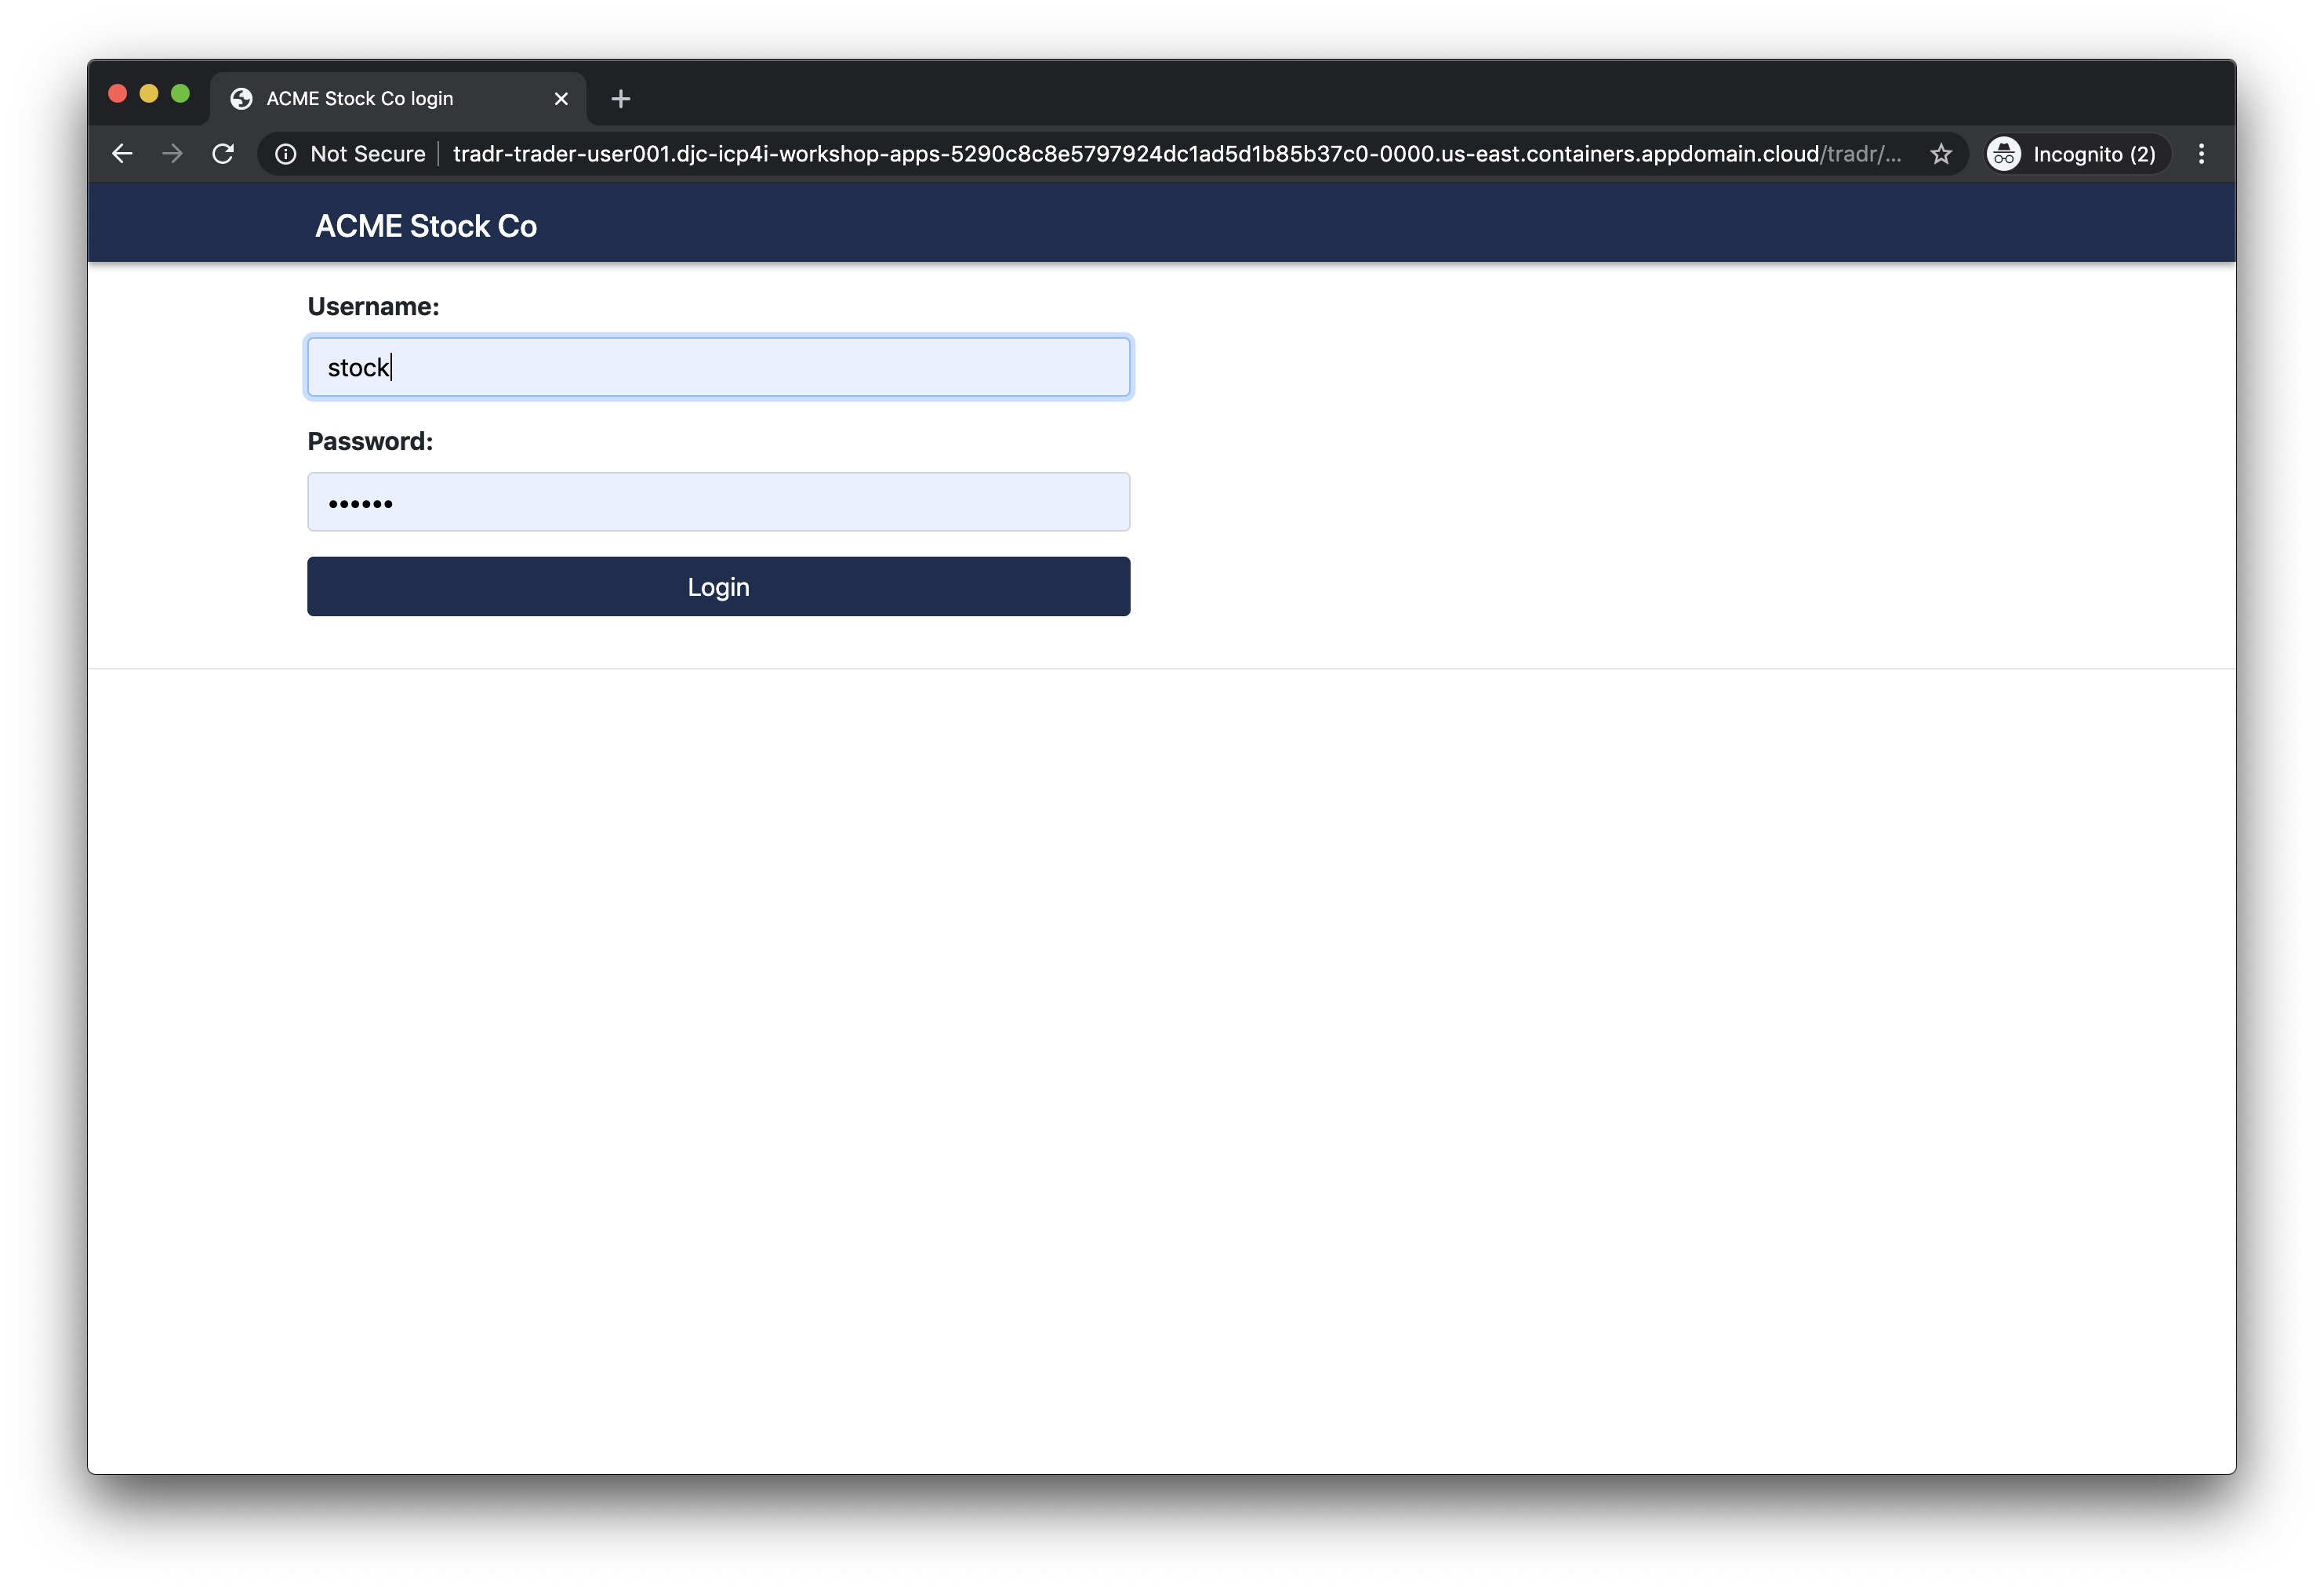Image resolution: width=2324 pixels, height=1590 pixels.
Task: Click the ACME Stock Co header title
Action: [426, 226]
